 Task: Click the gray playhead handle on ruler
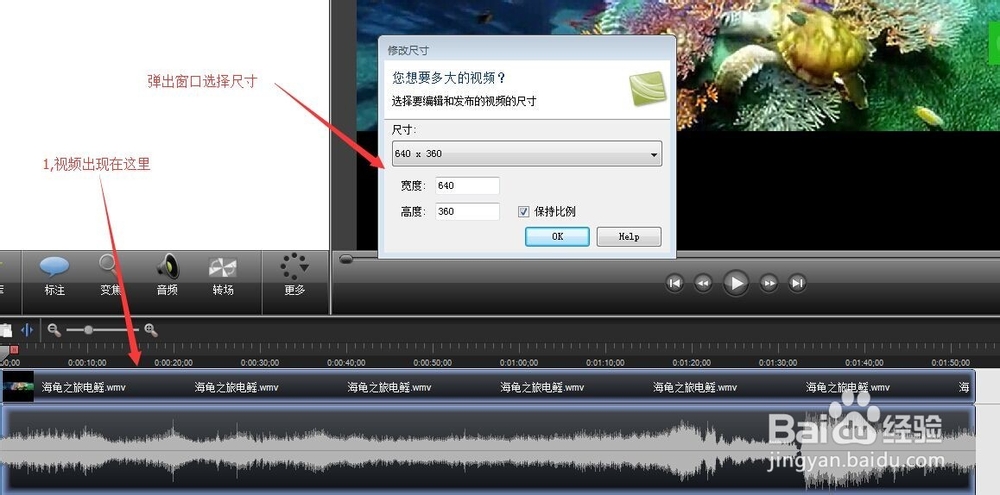[x=4, y=351]
